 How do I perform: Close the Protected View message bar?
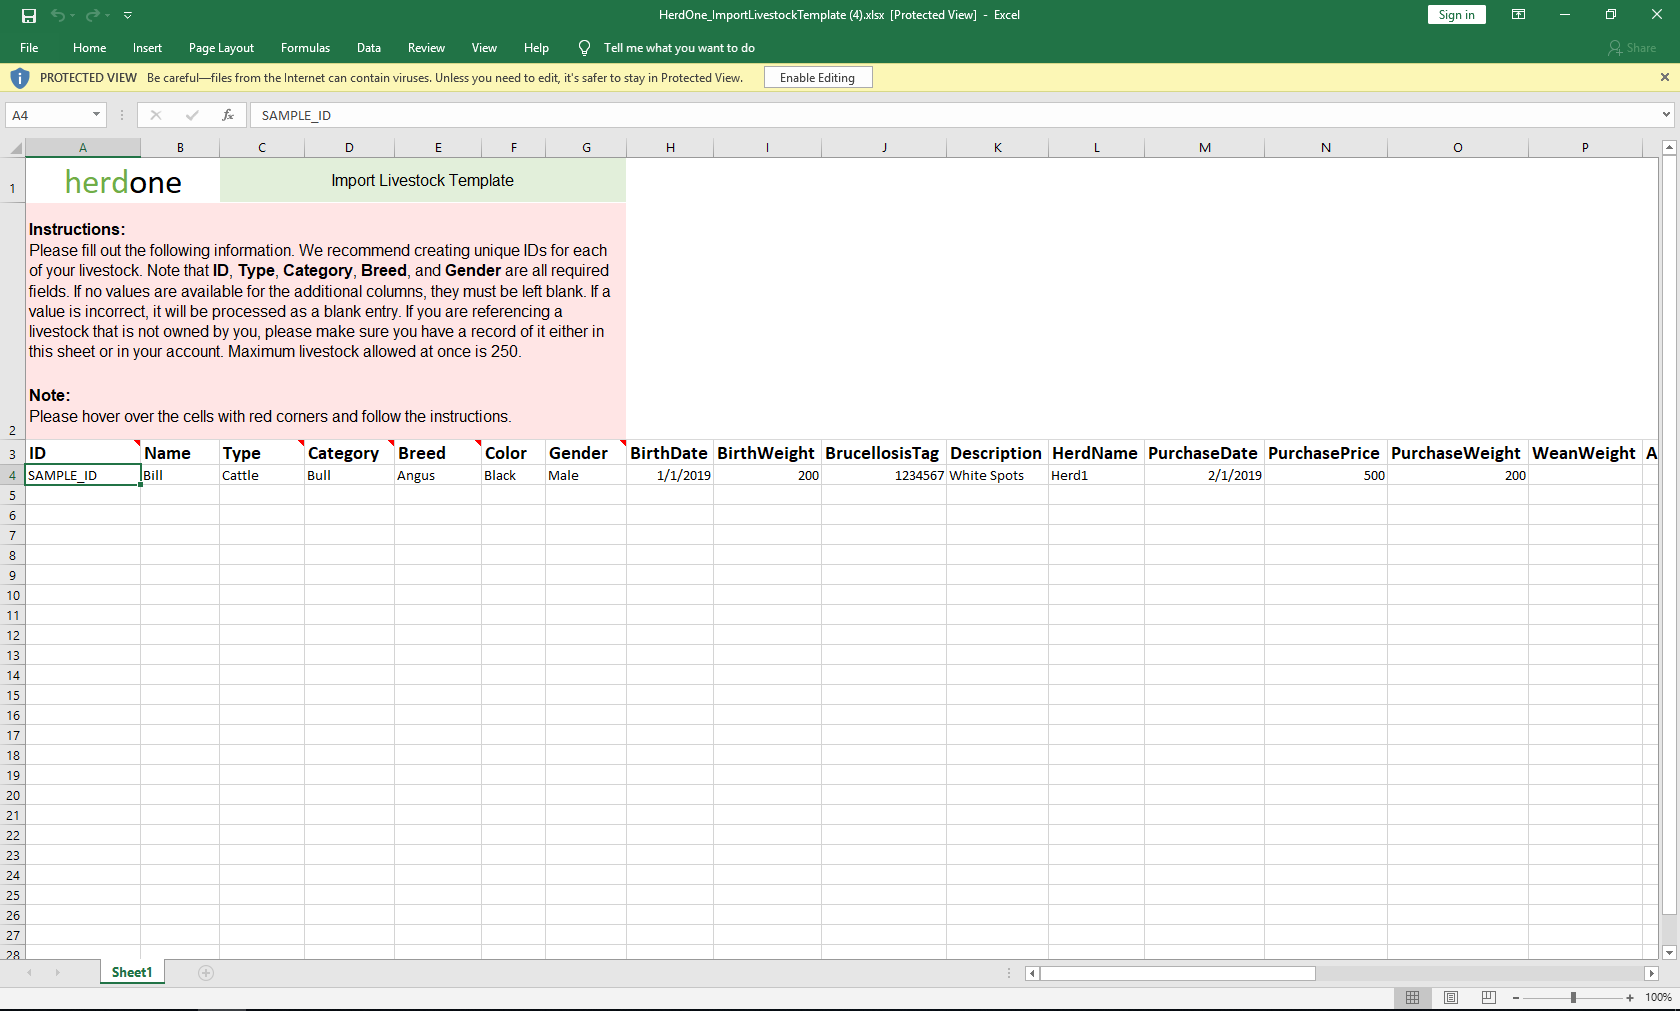pos(1665,77)
